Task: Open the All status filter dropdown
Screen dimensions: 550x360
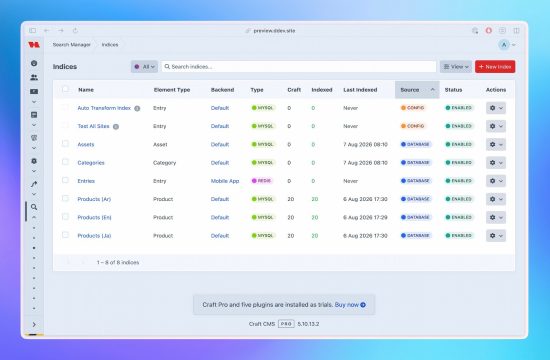Action: pyautogui.click(x=144, y=67)
